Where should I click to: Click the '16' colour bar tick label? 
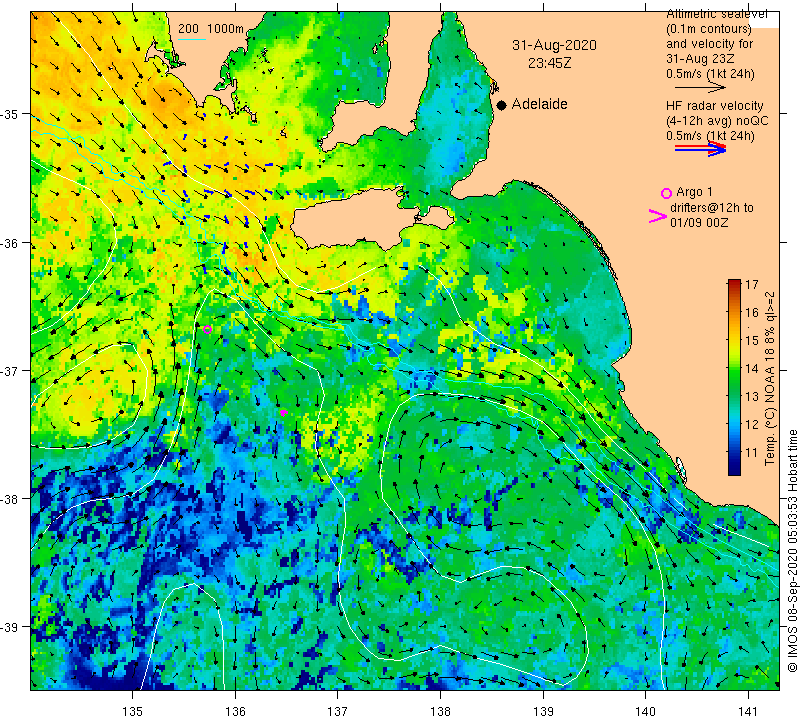[x=752, y=312]
